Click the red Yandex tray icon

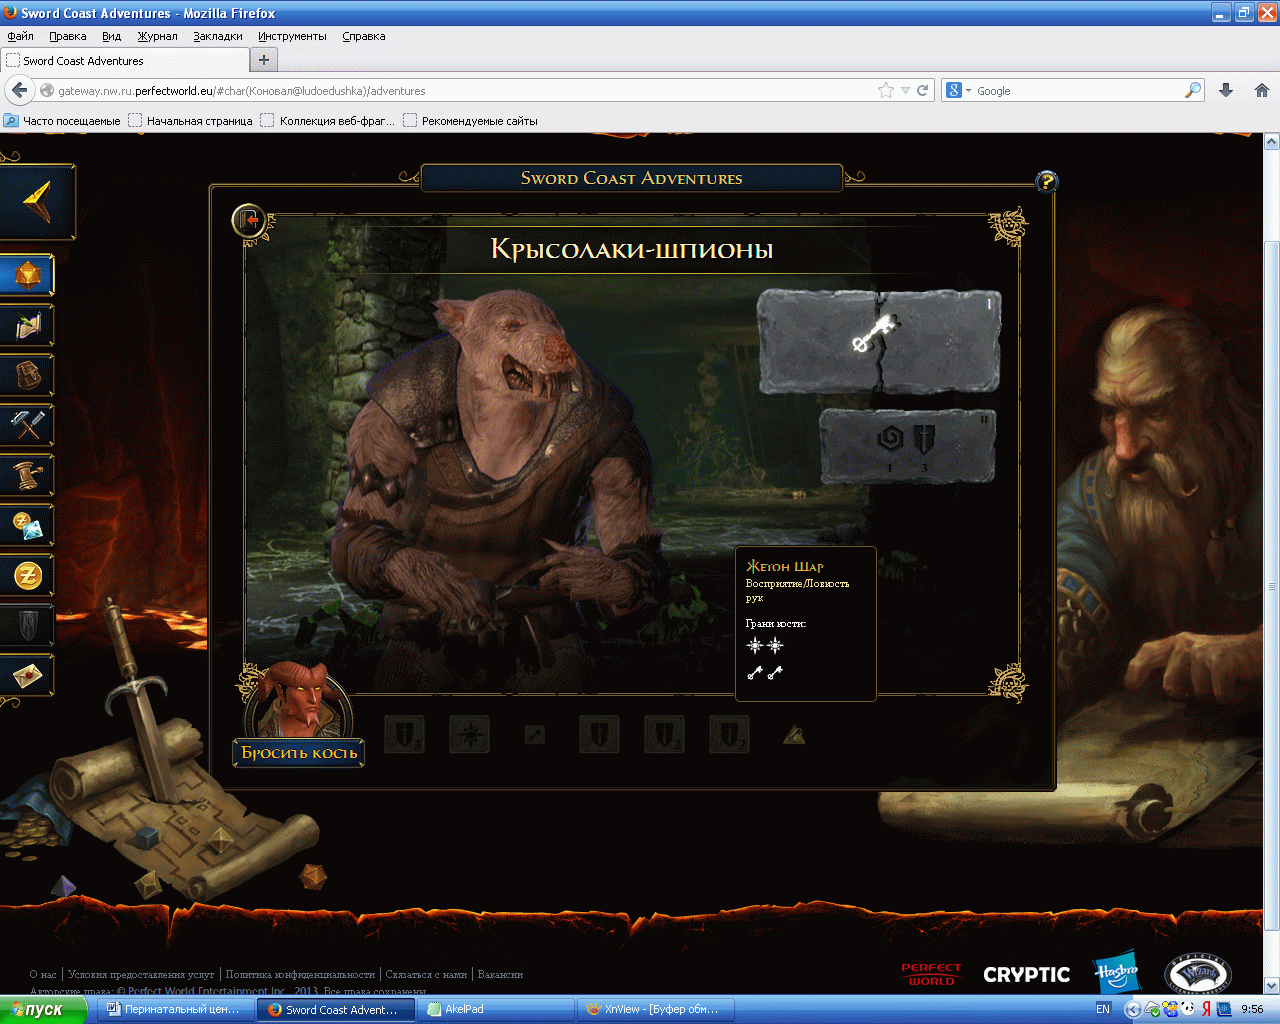(1207, 1010)
